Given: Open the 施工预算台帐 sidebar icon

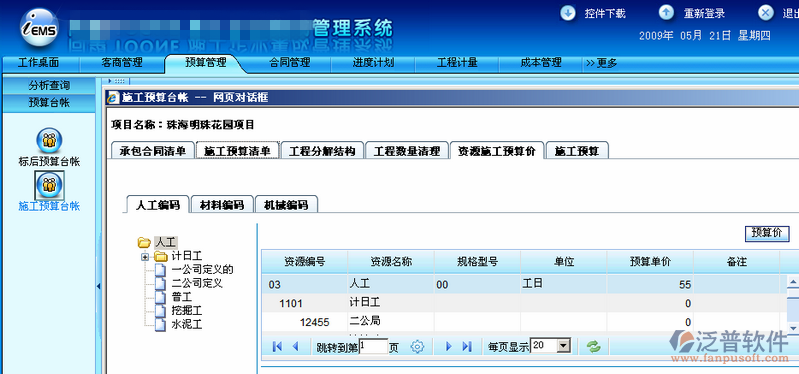Looking at the screenshot, I should point(49,185).
